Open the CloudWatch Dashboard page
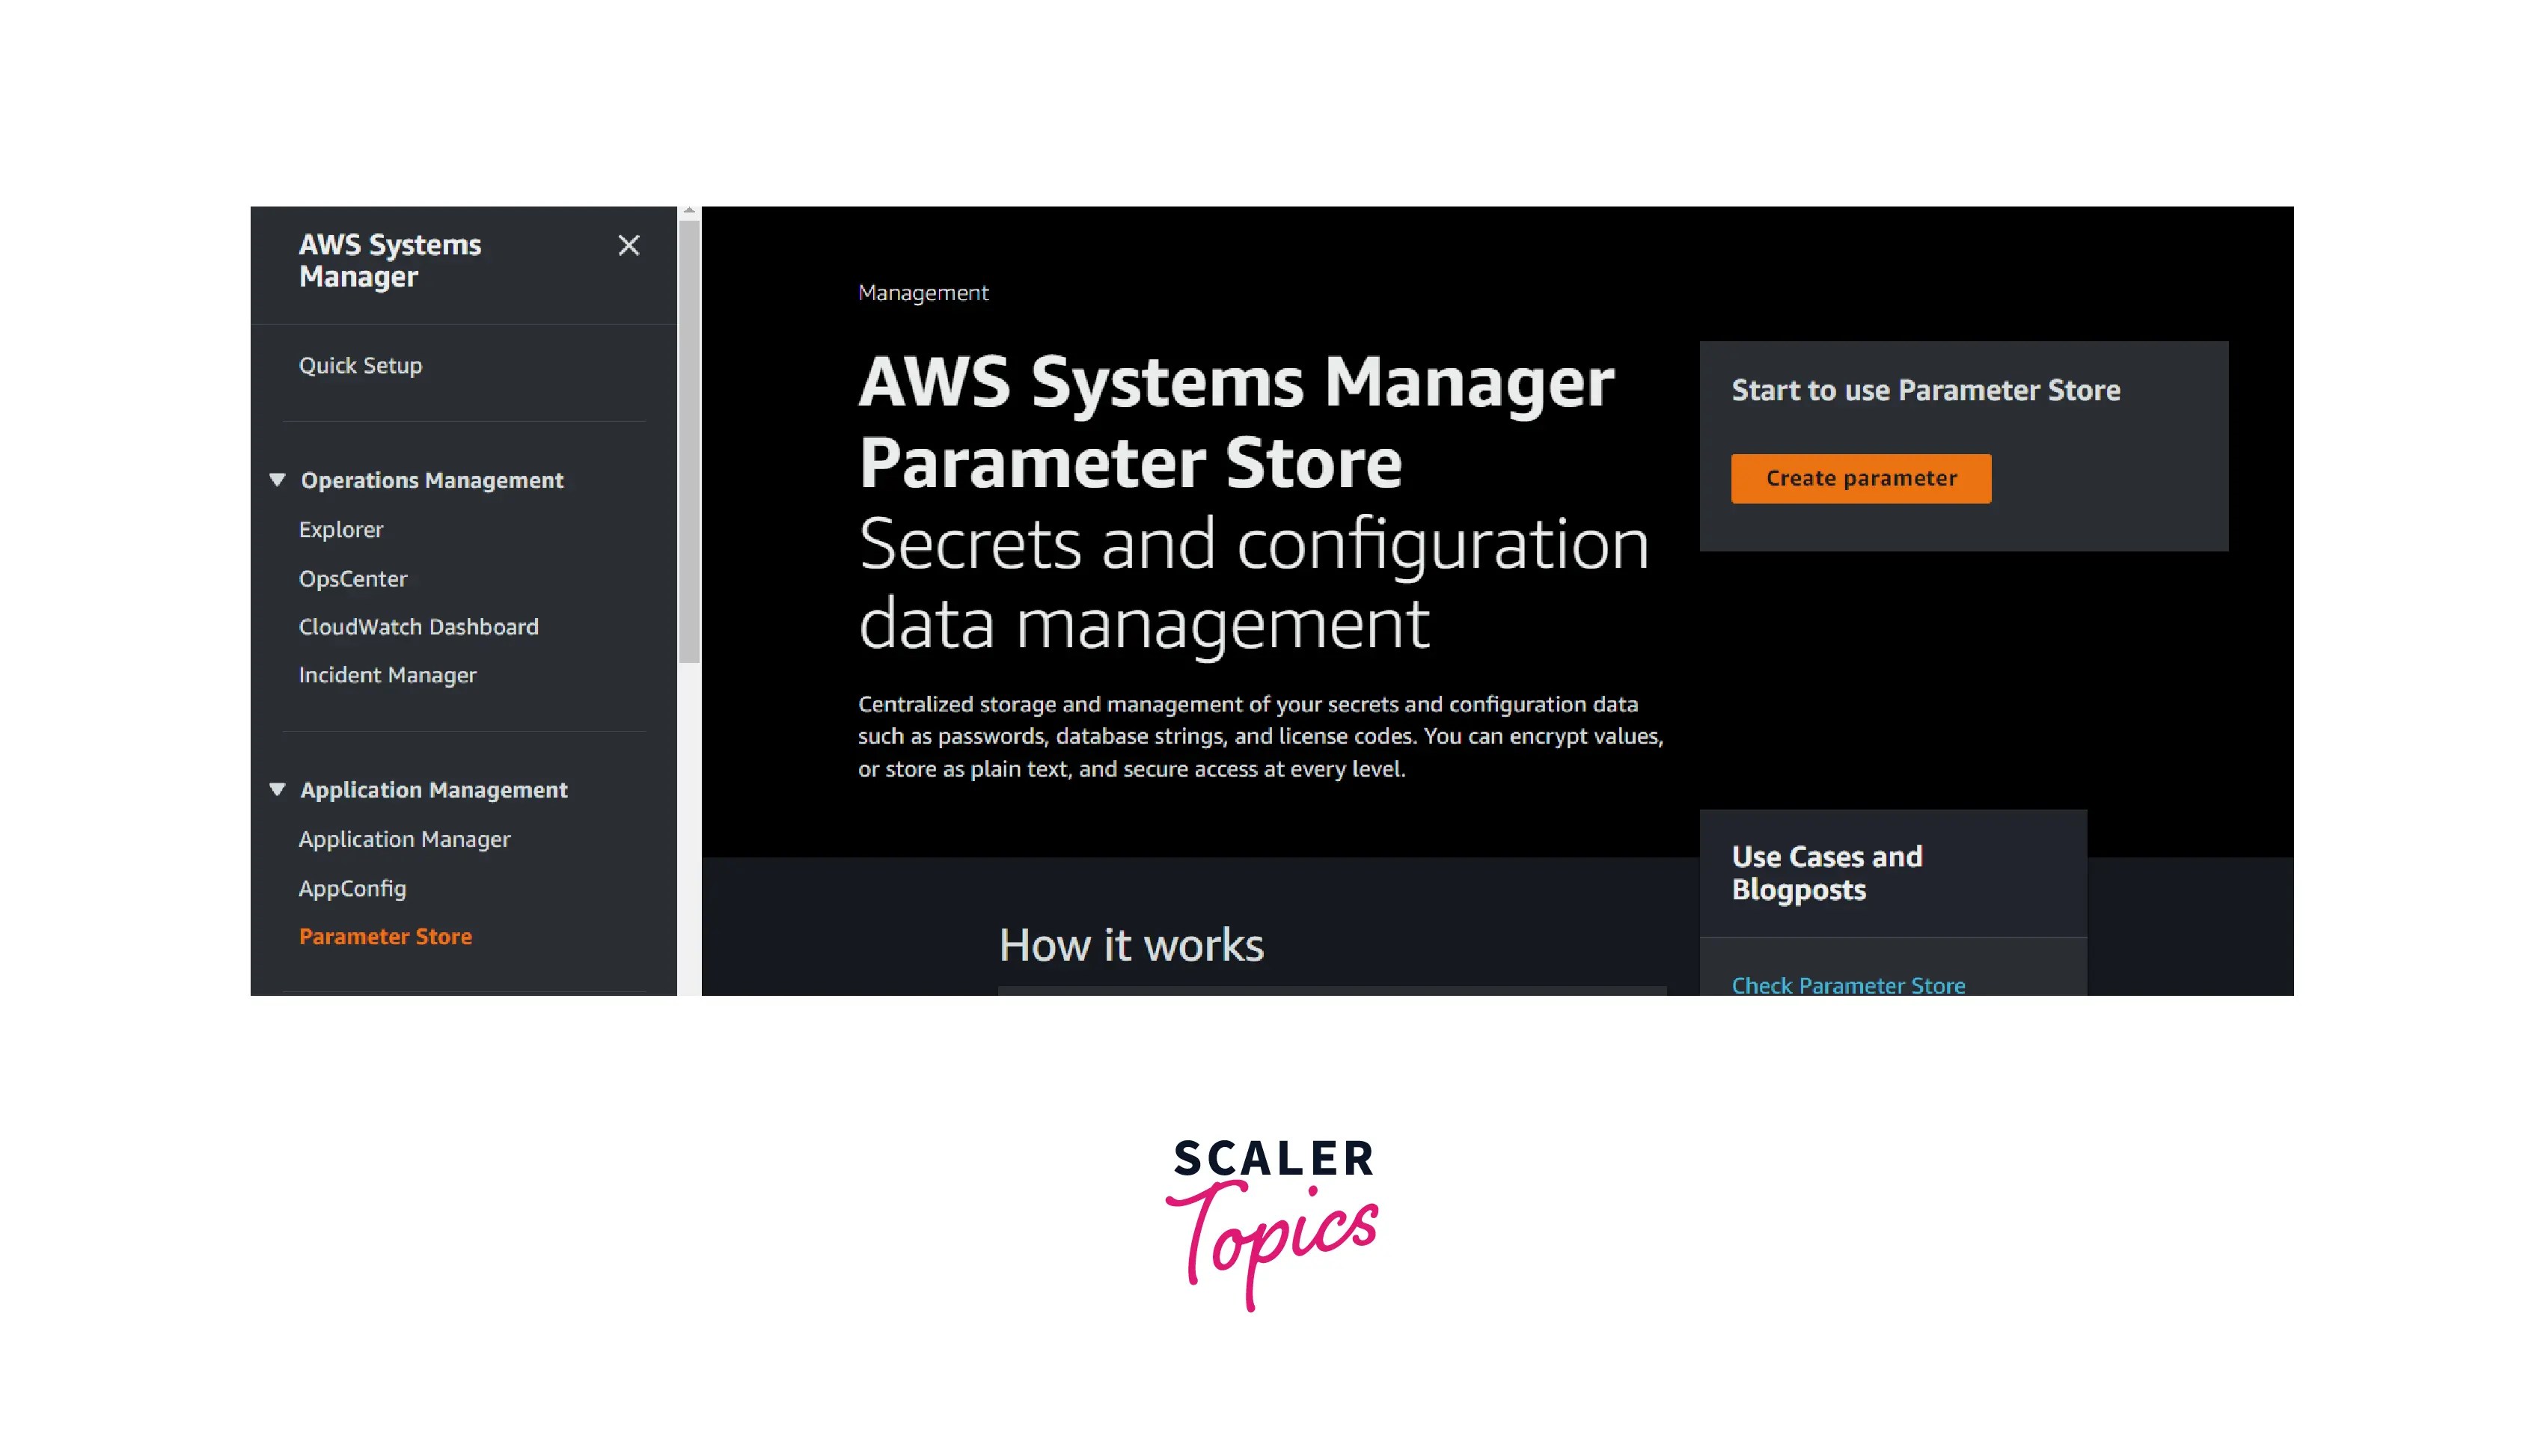 tap(419, 626)
